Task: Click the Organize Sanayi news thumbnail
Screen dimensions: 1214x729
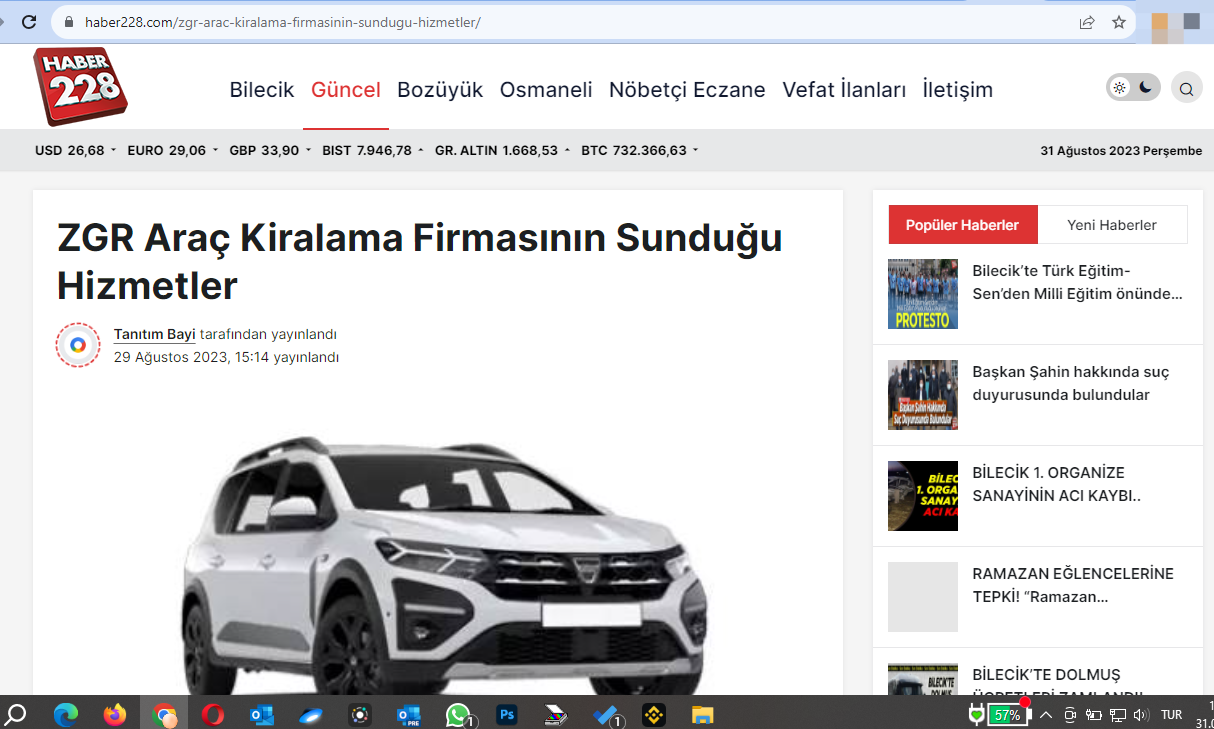Action: pos(923,496)
